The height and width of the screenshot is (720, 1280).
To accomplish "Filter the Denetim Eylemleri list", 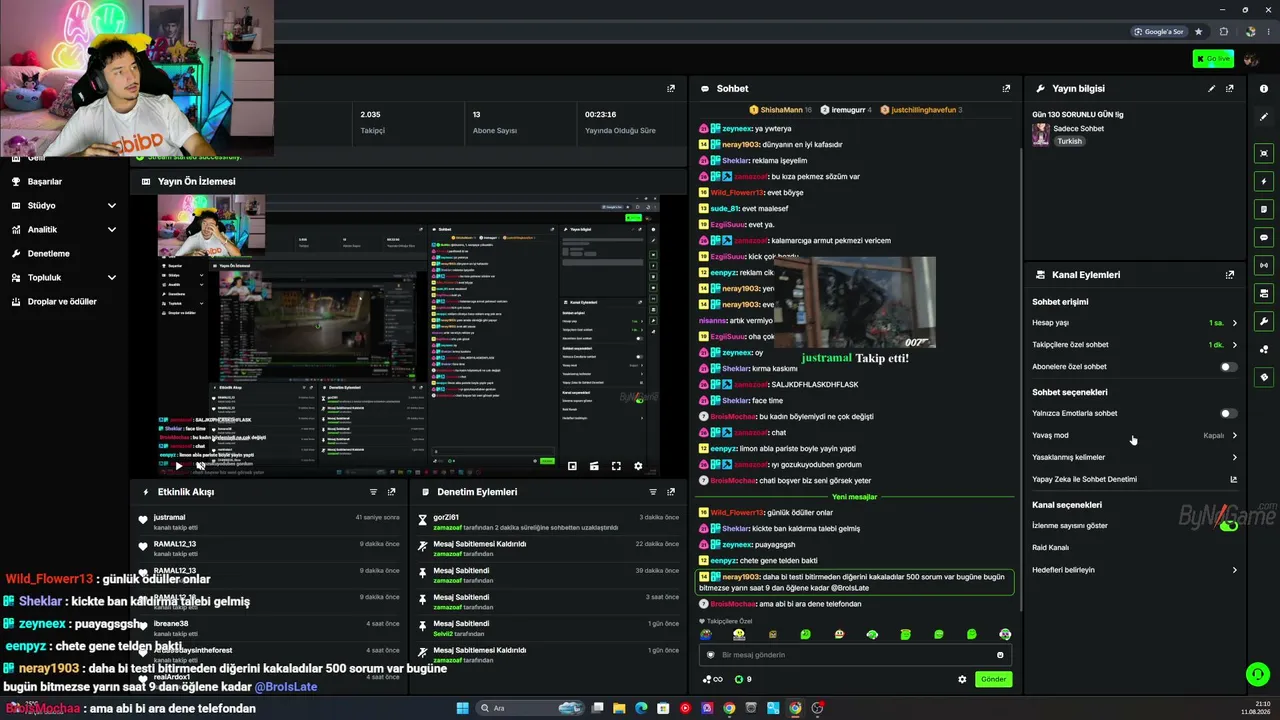I will pyautogui.click(x=653, y=492).
